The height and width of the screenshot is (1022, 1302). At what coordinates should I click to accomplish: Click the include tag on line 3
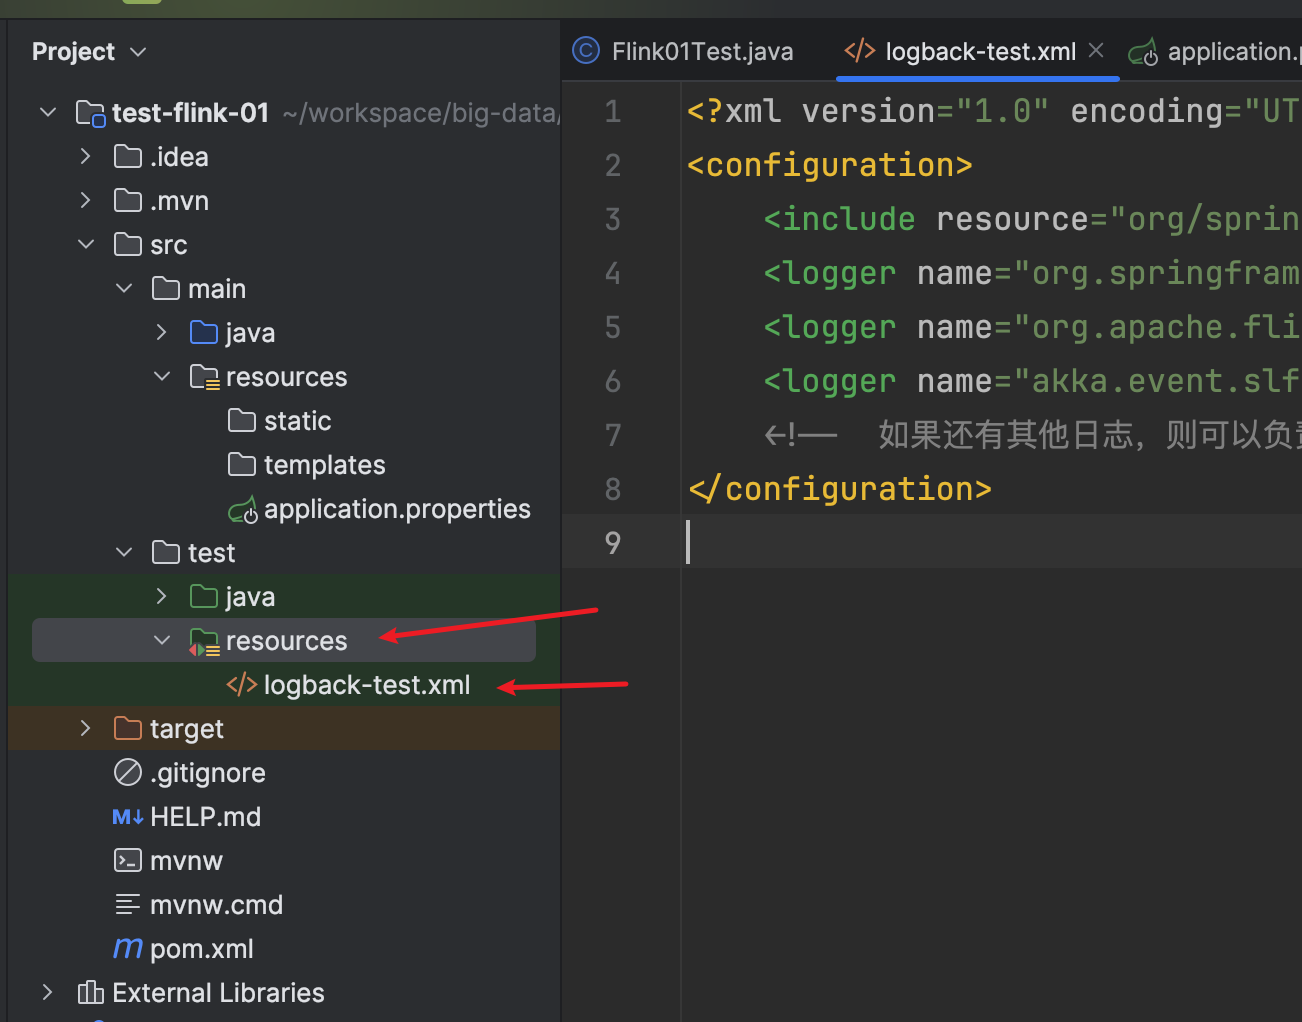840,219
